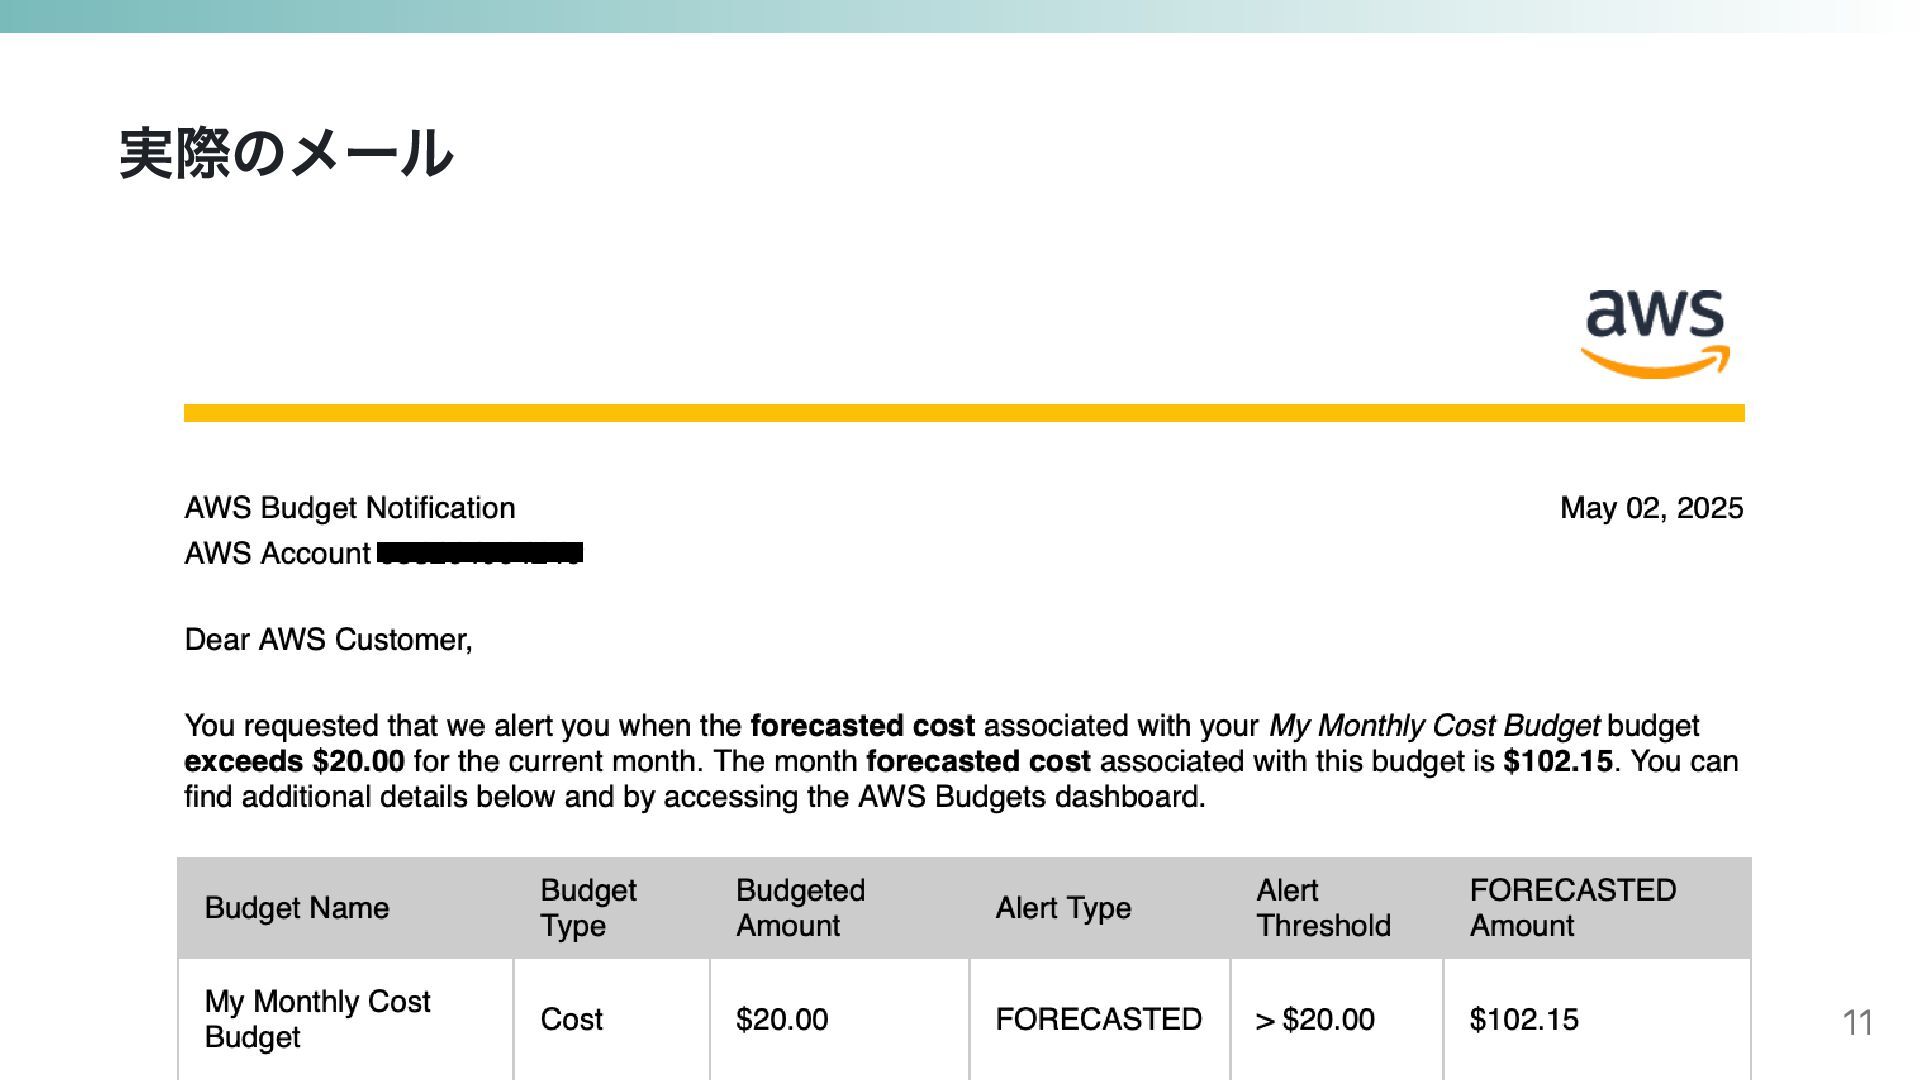Click the bold $102.15 in the paragraph
The height and width of the screenshot is (1080, 1920).
pos(1558,761)
